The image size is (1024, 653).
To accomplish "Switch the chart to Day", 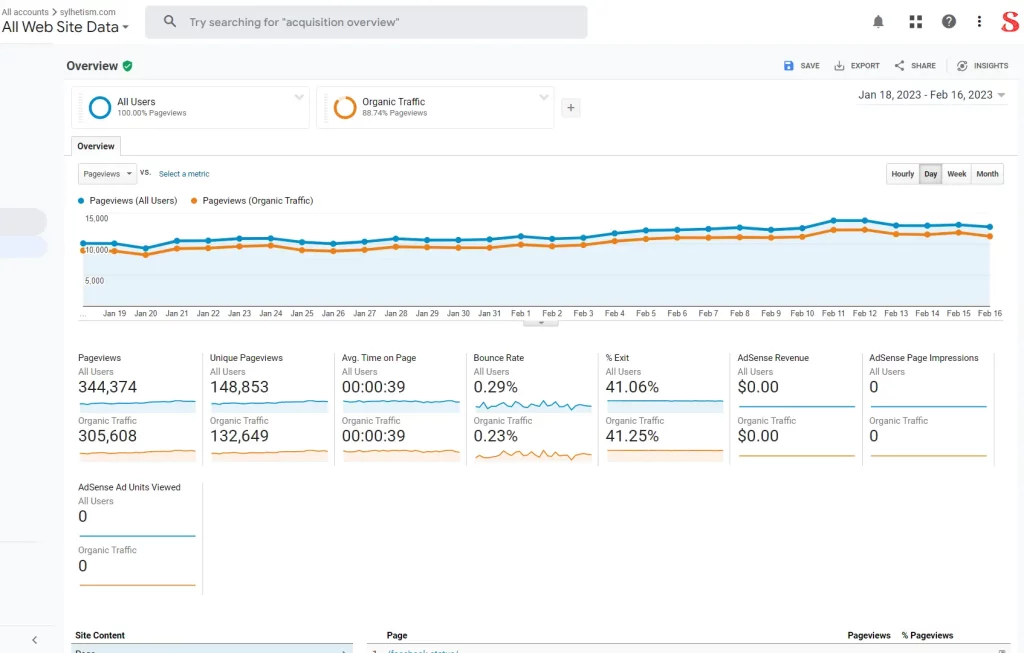I will tap(931, 174).
